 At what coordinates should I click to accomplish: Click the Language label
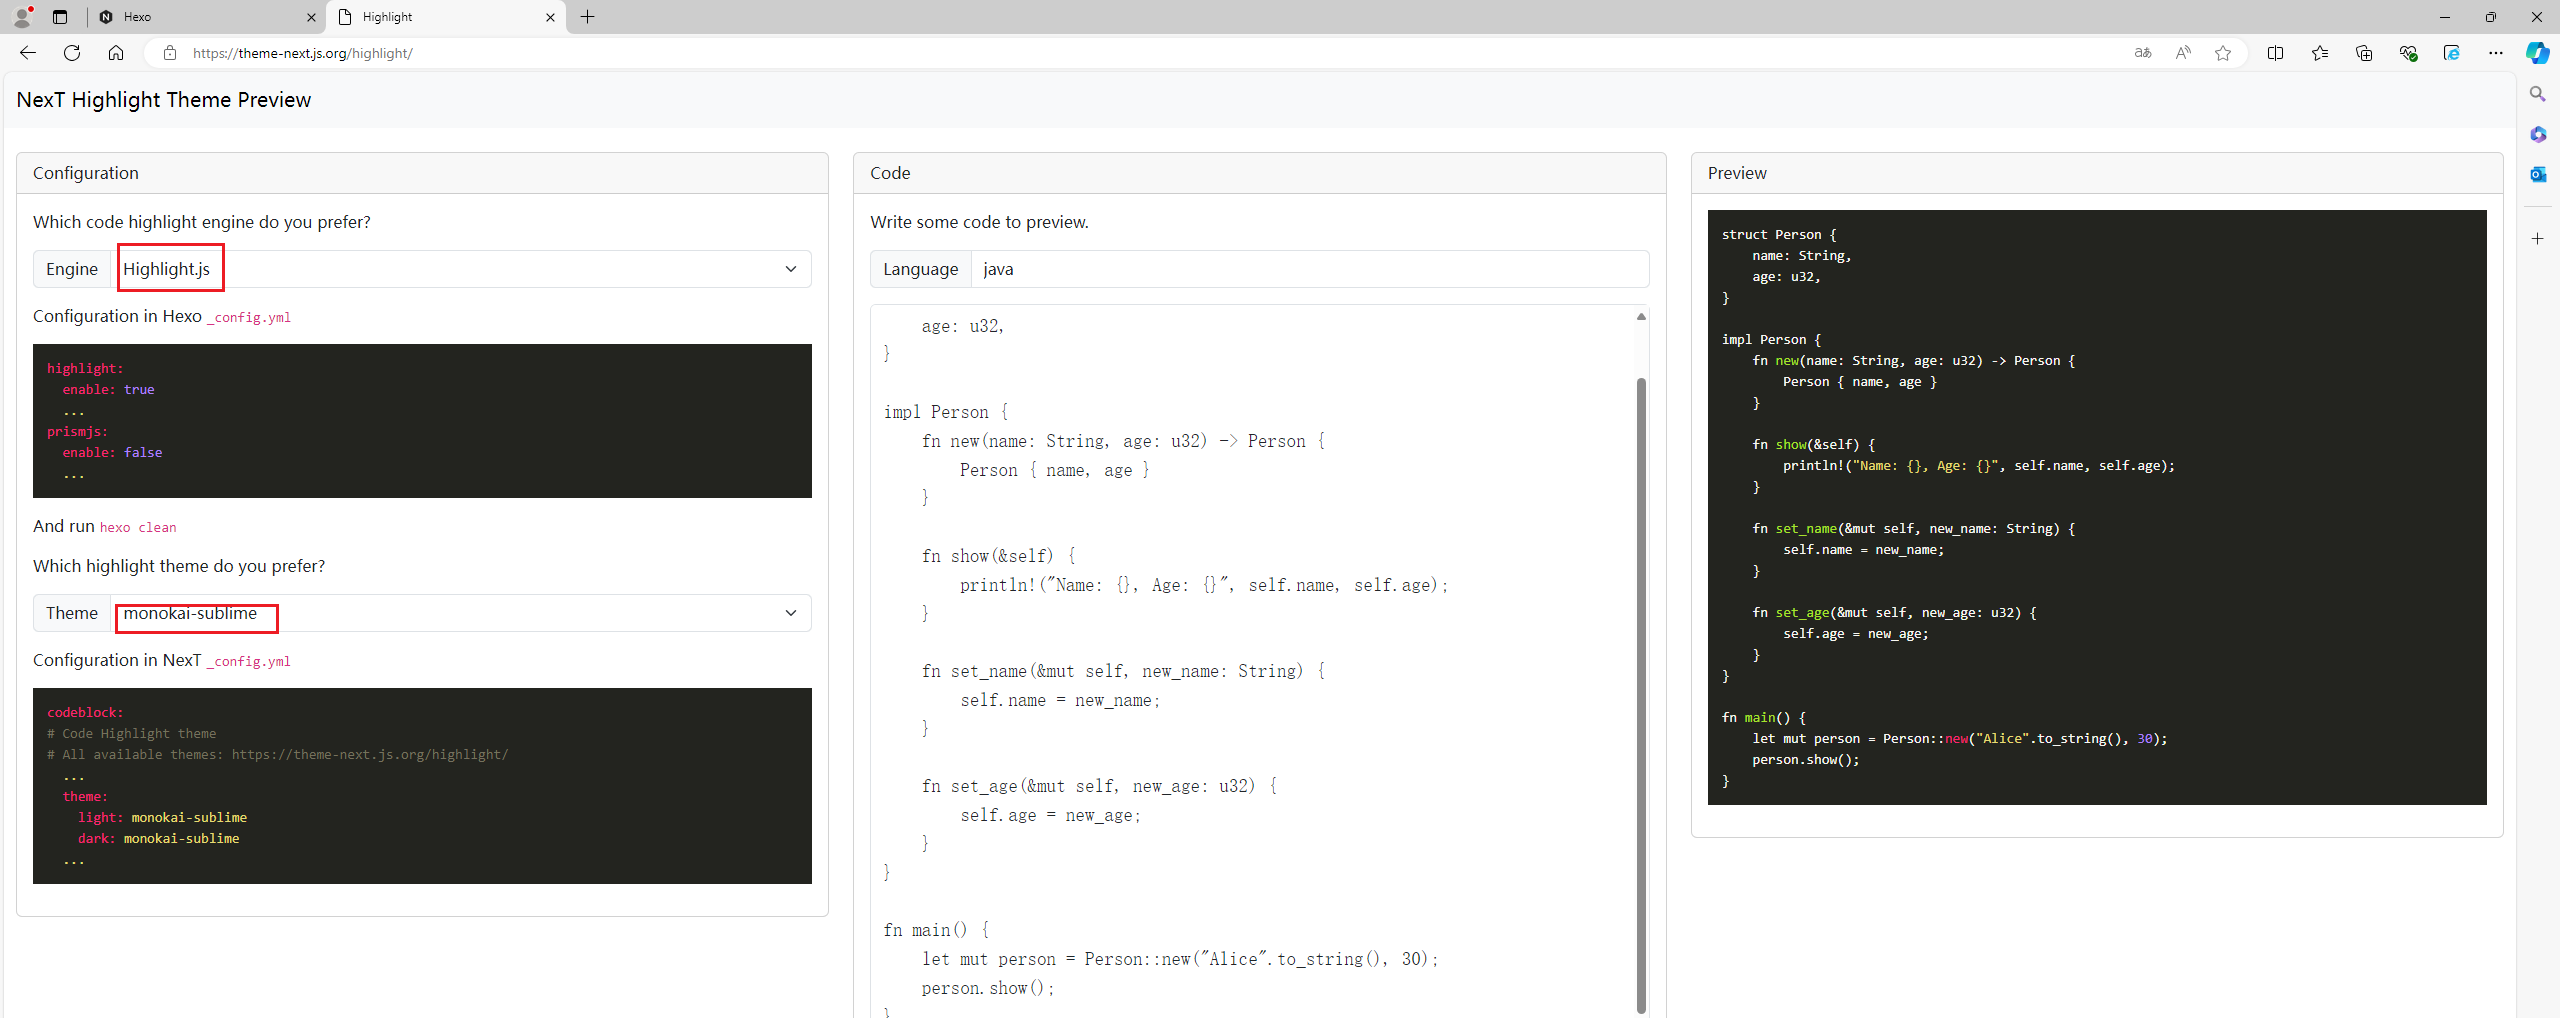coord(920,269)
